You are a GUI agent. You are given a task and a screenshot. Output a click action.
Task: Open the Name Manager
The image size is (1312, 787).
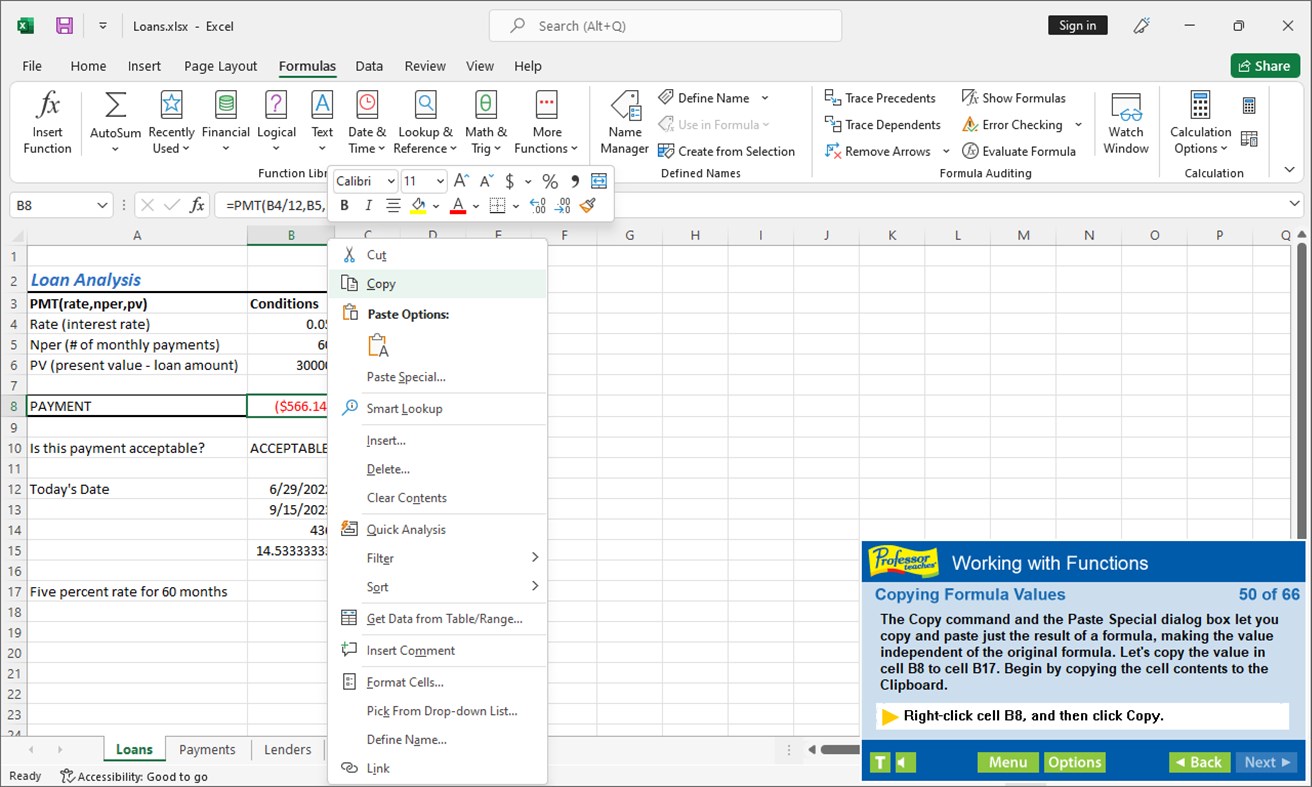[624, 120]
